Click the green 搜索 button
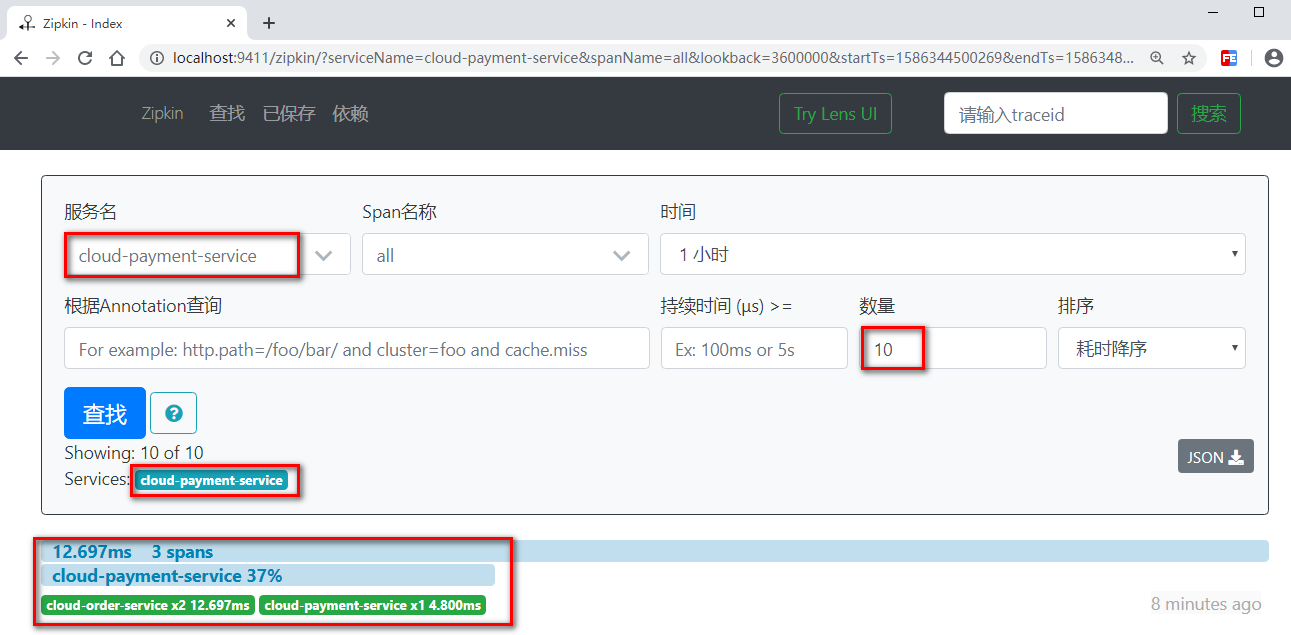This screenshot has width=1291, height=635. (x=1209, y=114)
